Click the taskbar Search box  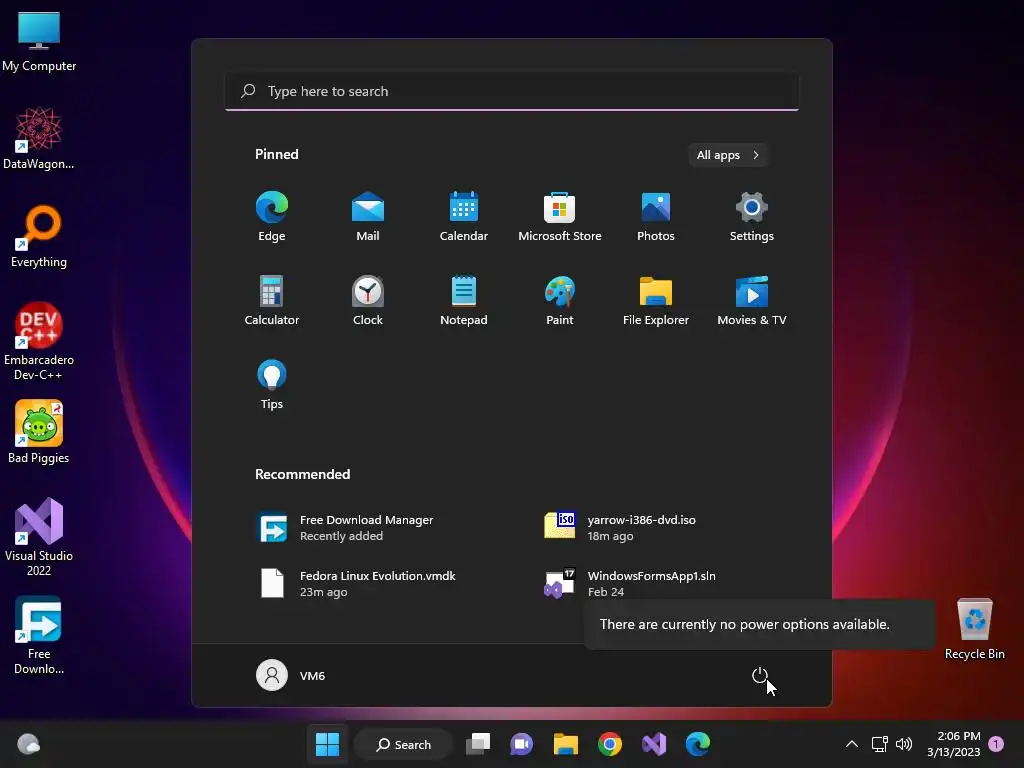tap(403, 744)
